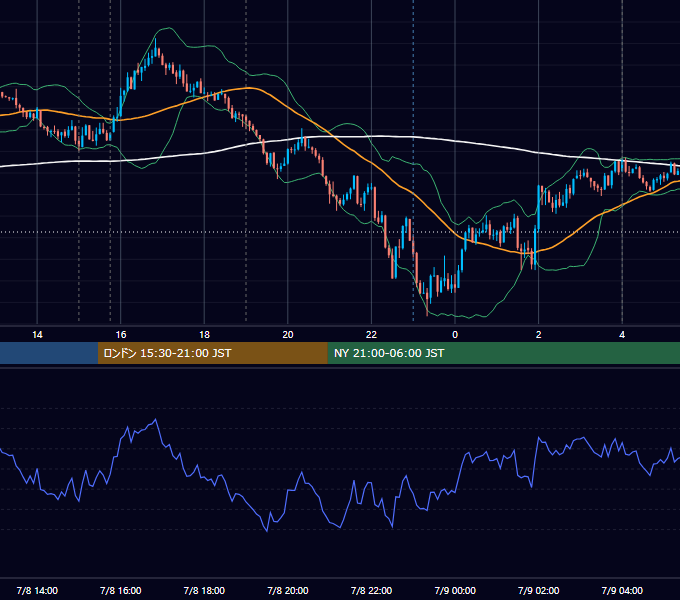Viewport: 680px width, 600px height.
Task: Click the 18 hour label on chart axis
Action: pyautogui.click(x=204, y=335)
